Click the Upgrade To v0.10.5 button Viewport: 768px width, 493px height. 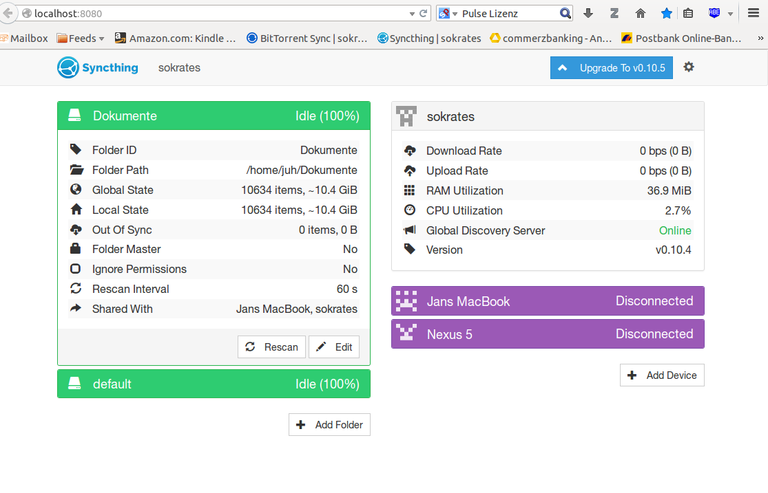pyautogui.click(x=611, y=68)
